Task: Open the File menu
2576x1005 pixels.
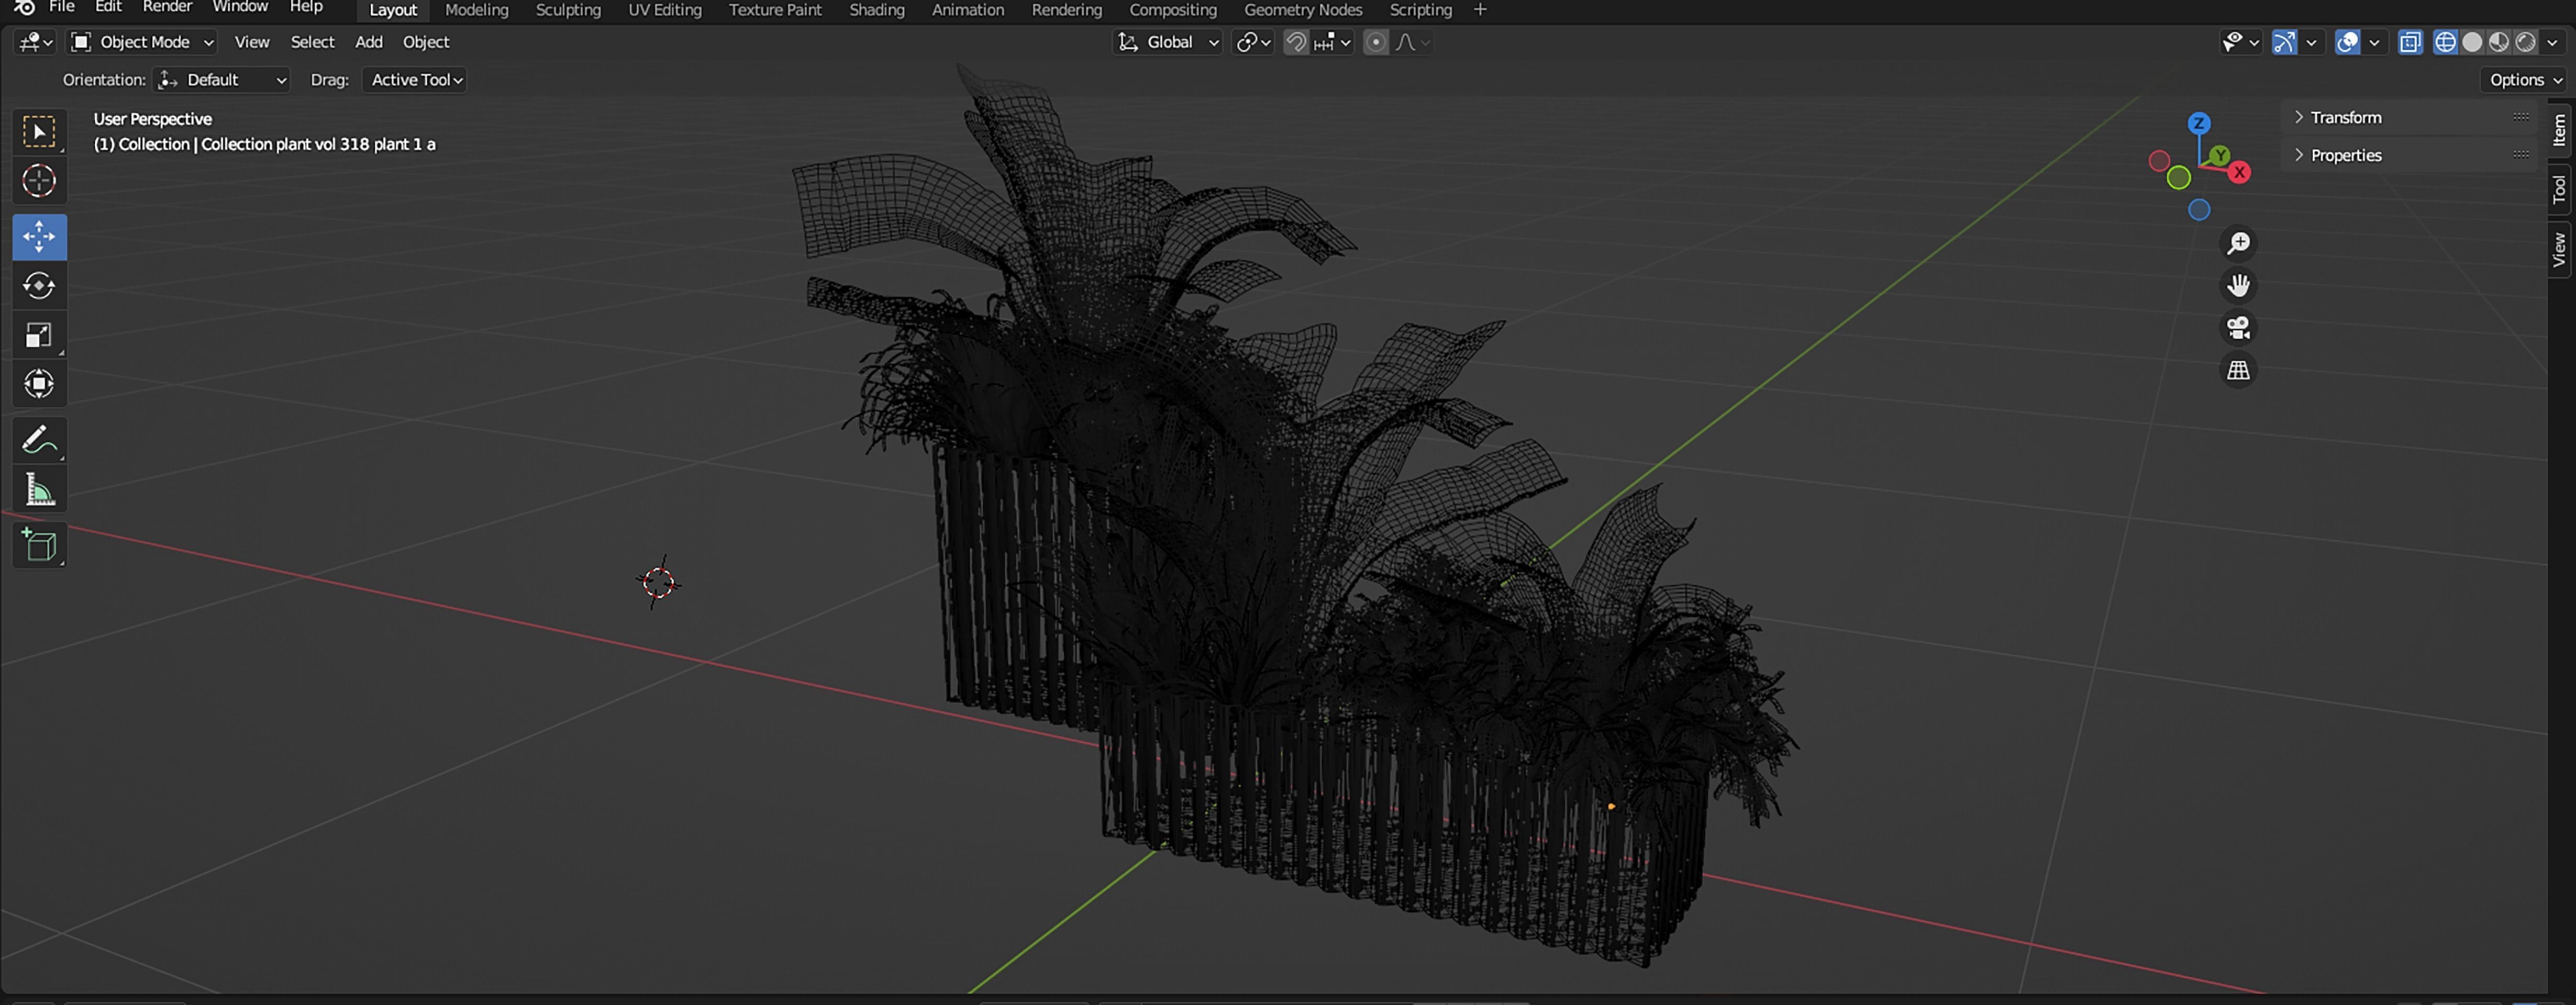Action: point(62,7)
